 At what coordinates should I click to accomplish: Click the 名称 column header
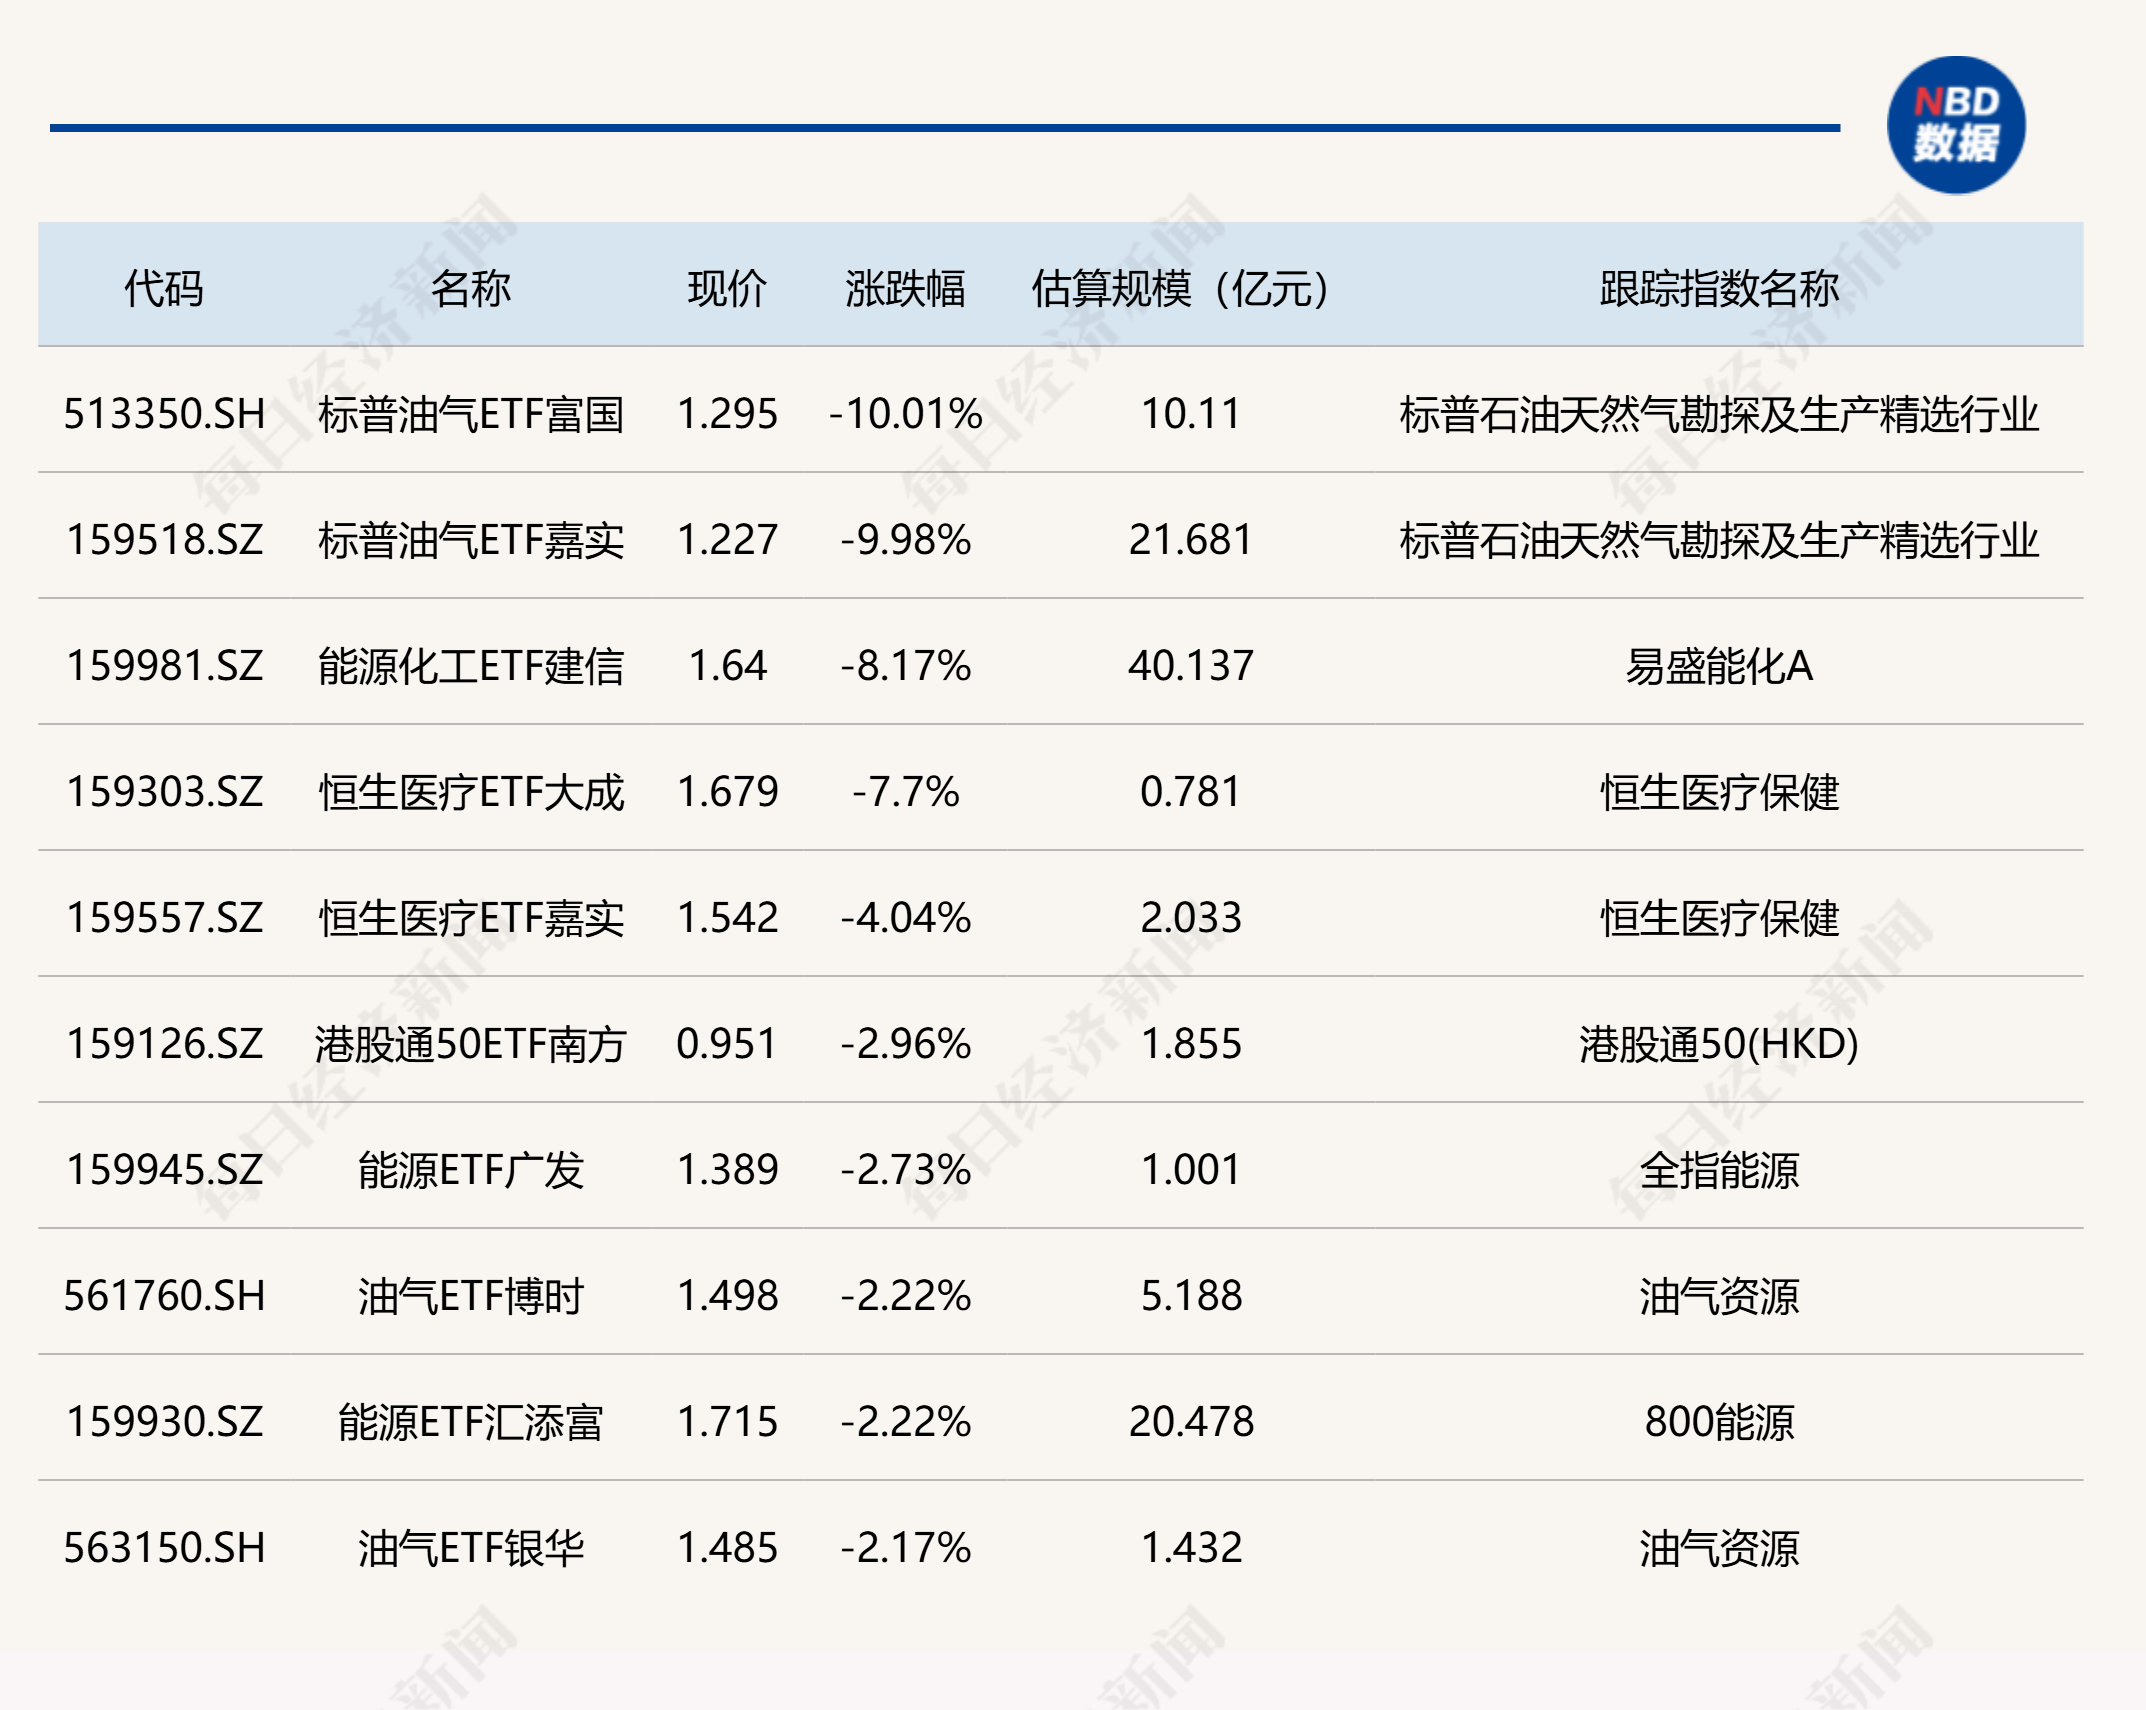[470, 288]
